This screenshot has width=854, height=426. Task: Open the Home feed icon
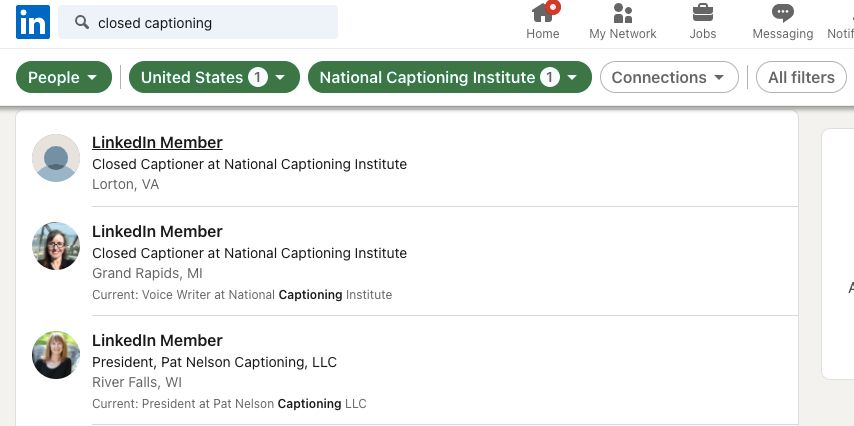click(543, 13)
